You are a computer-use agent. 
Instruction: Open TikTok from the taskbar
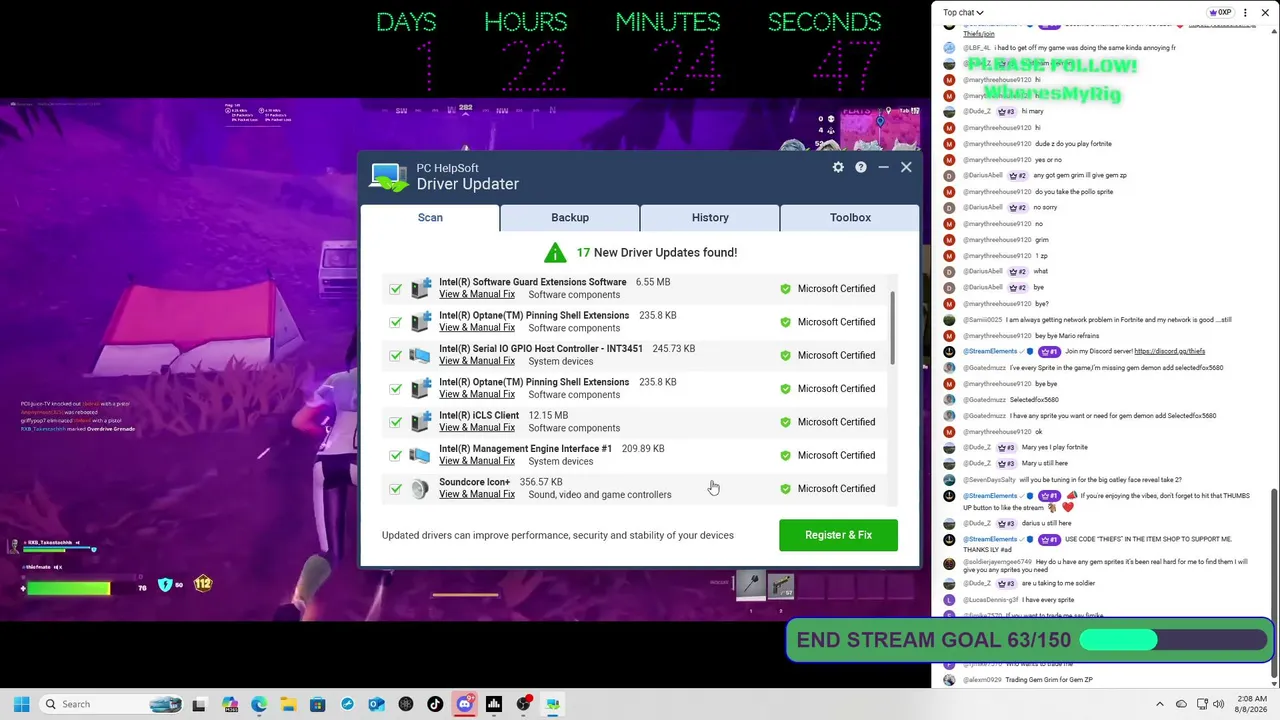coord(435,704)
